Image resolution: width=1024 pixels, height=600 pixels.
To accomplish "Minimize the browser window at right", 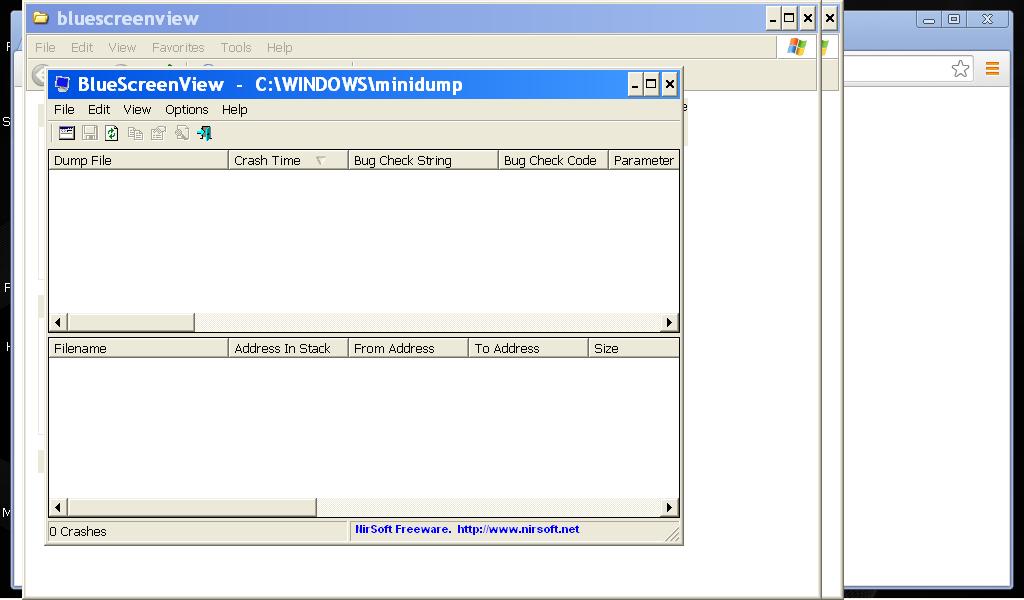I will coord(929,20).
